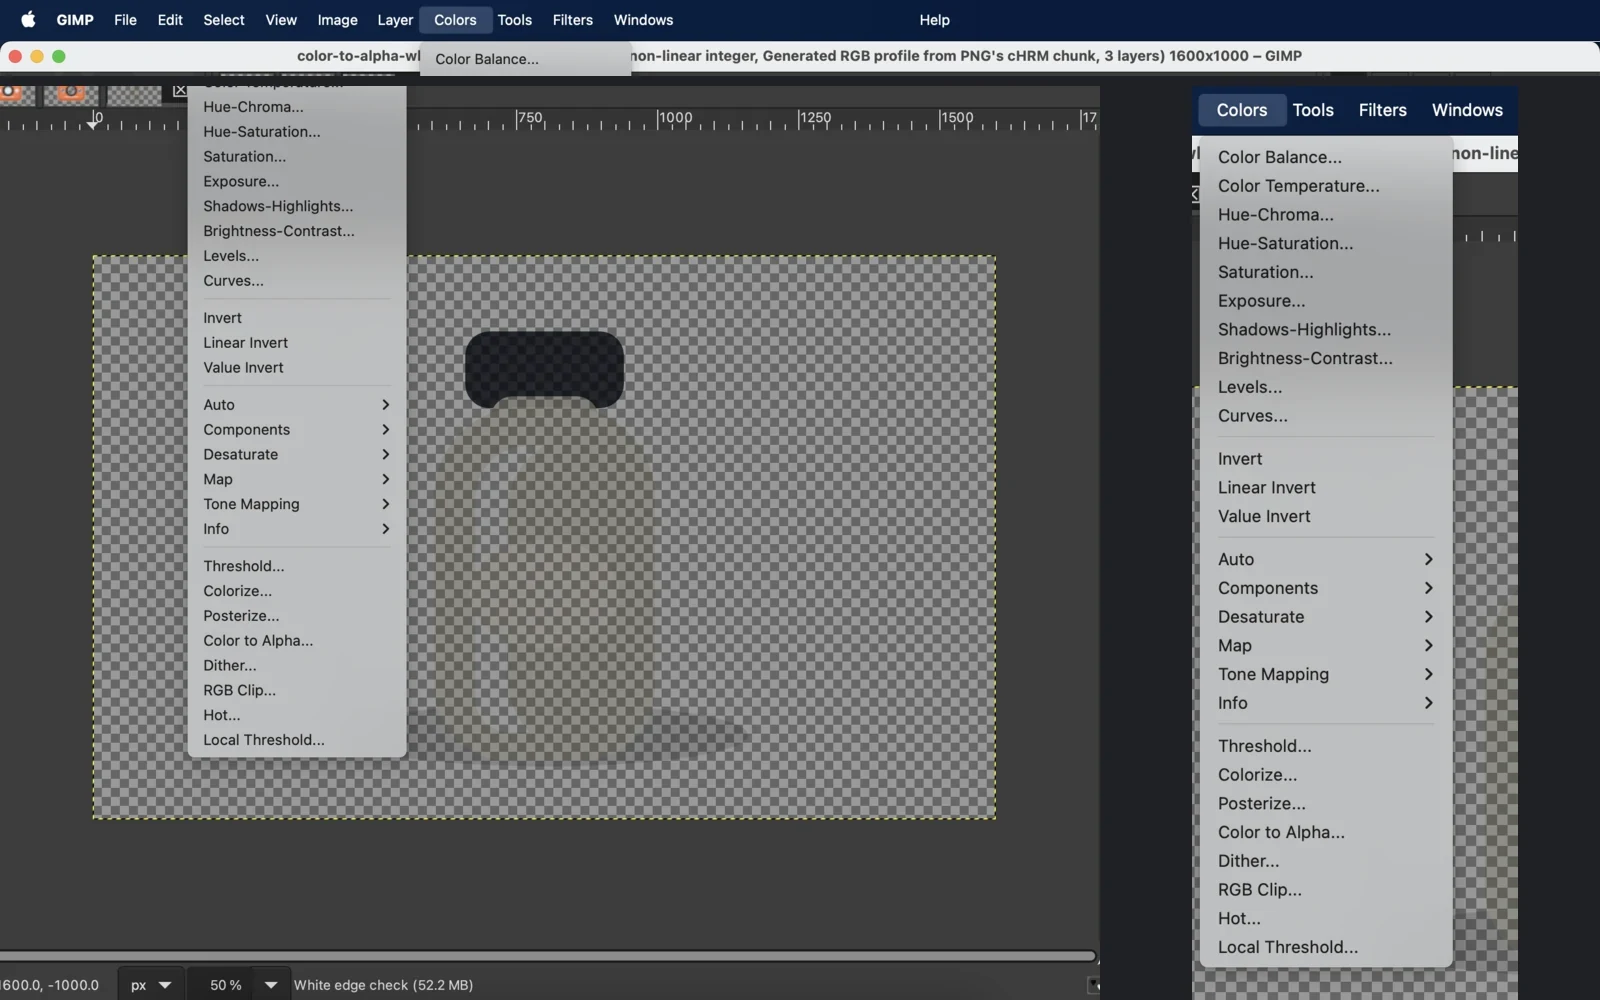
Task: Open the Apple menu
Action: pos(28,20)
